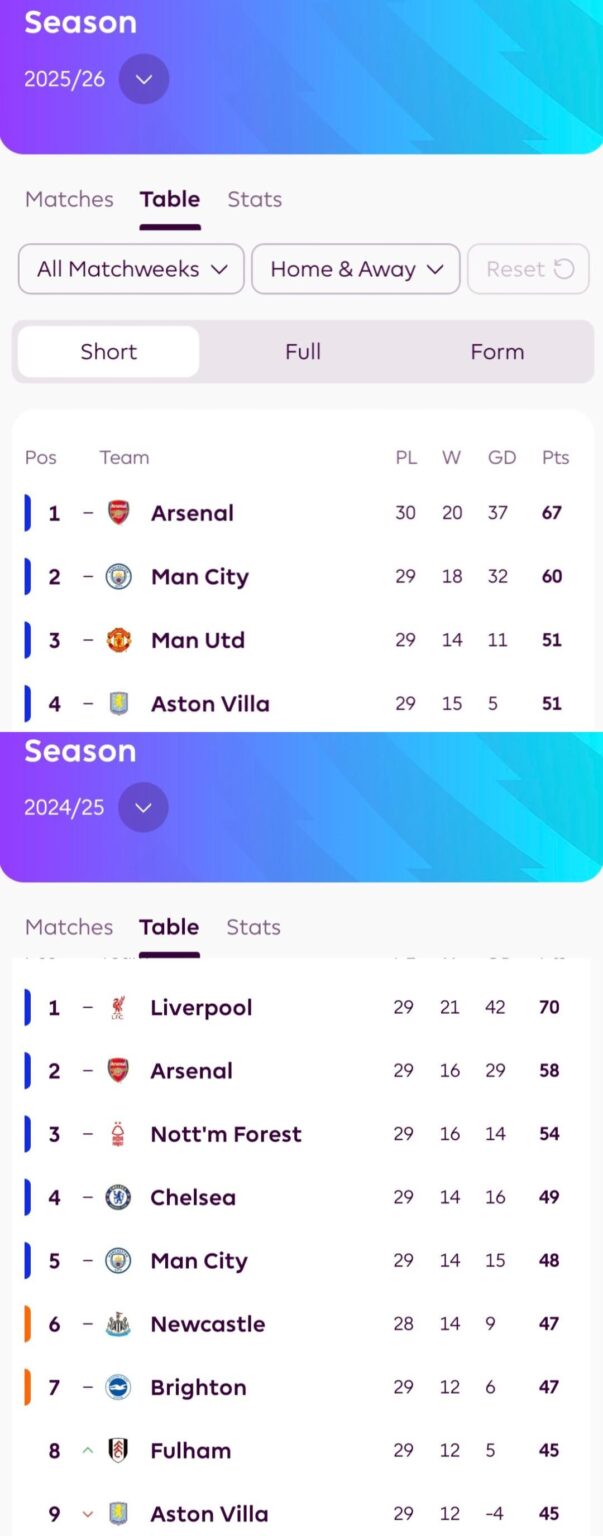Click the Liverpool club crest
Image resolution: width=603 pixels, height=1536 pixels.
[x=117, y=1008]
